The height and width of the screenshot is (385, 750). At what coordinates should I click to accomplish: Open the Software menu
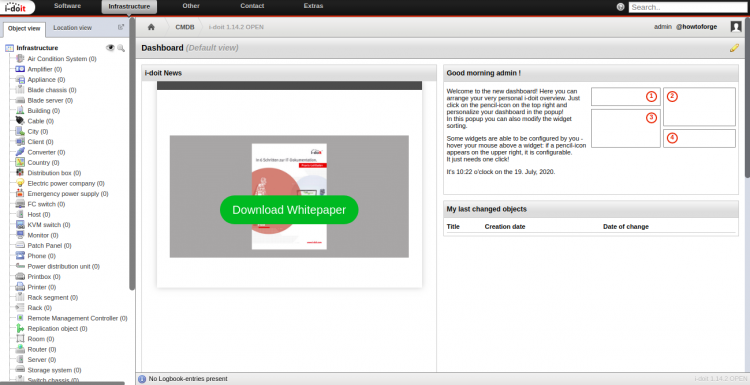pyautogui.click(x=67, y=6)
